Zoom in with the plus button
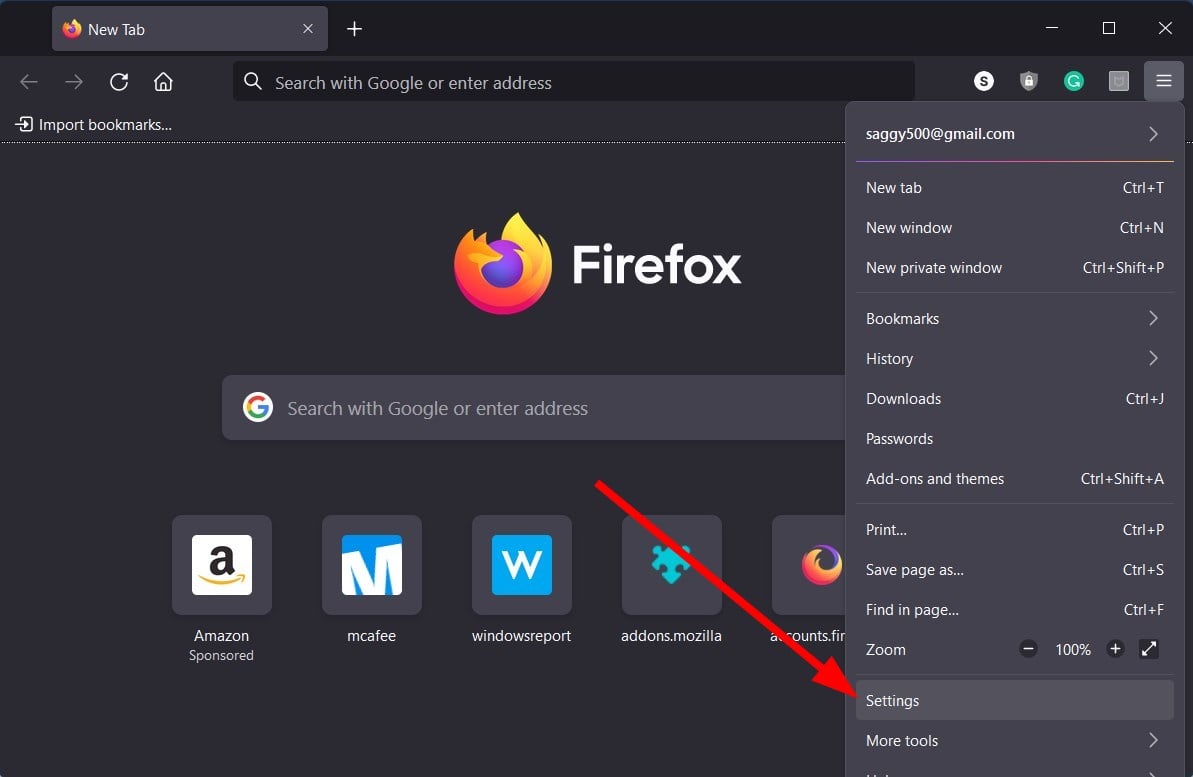Viewport: 1193px width, 777px height. [1115, 649]
